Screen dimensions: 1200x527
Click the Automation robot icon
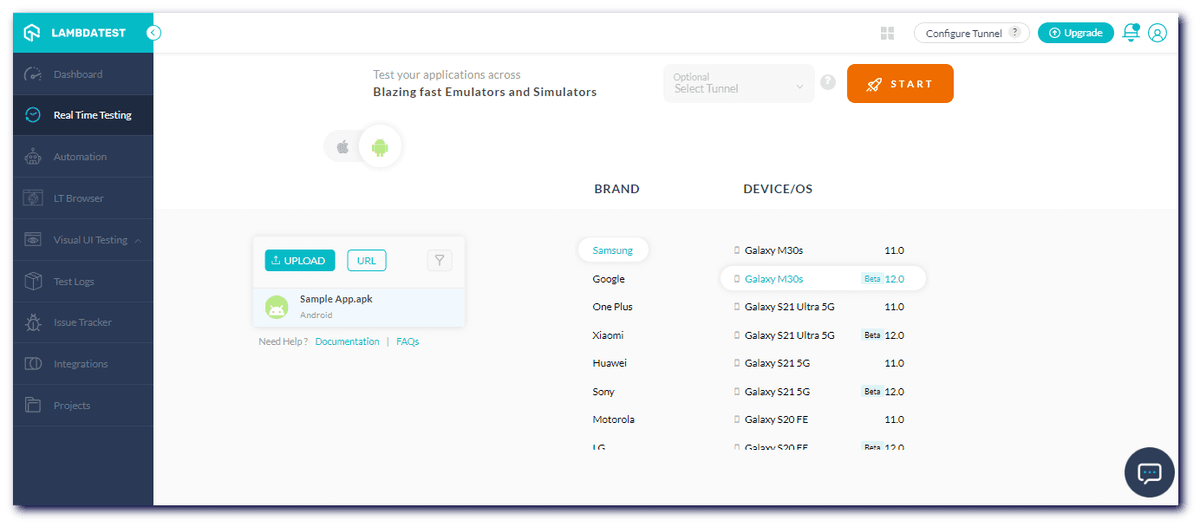click(33, 157)
